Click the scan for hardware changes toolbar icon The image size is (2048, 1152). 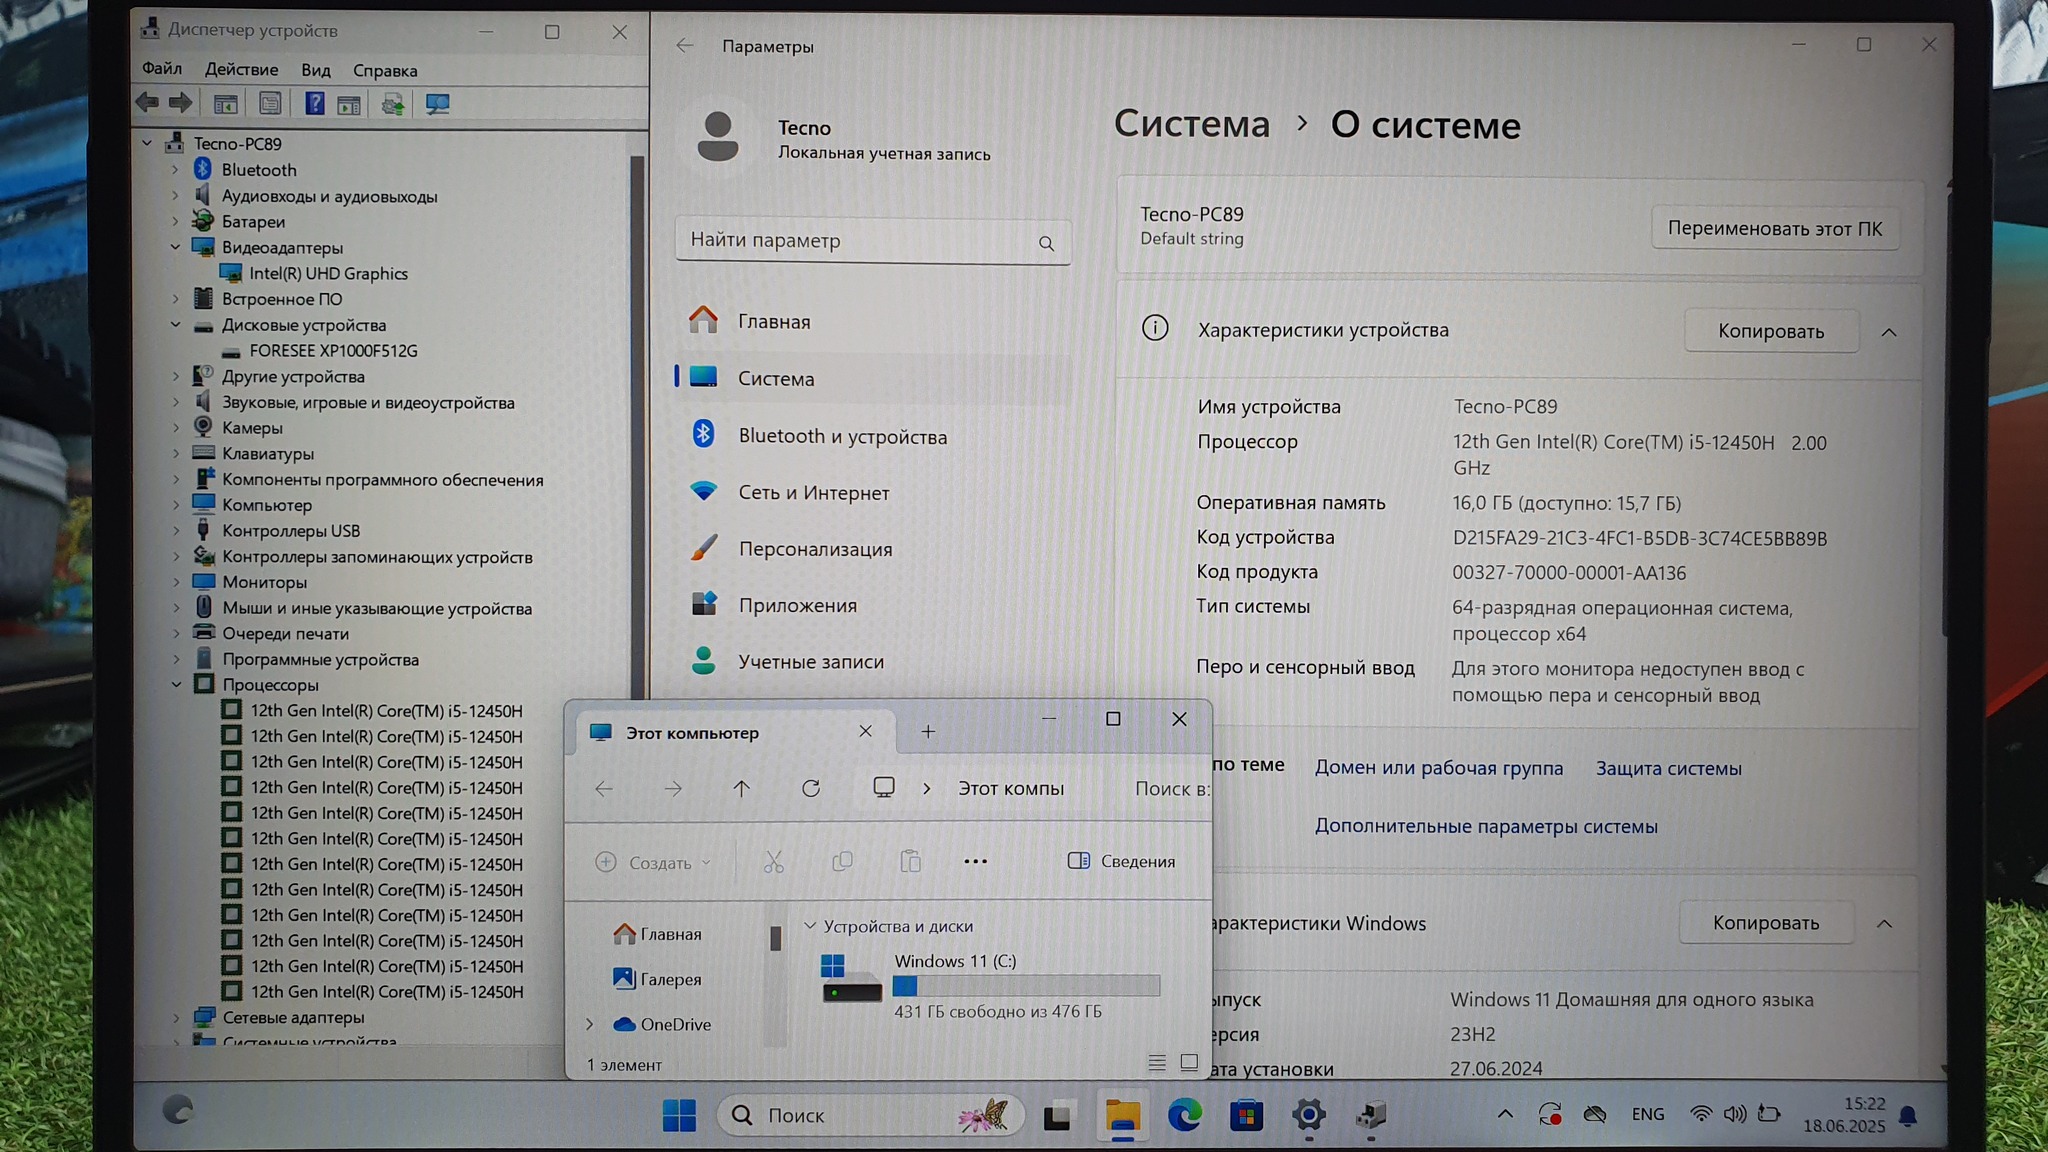click(437, 104)
